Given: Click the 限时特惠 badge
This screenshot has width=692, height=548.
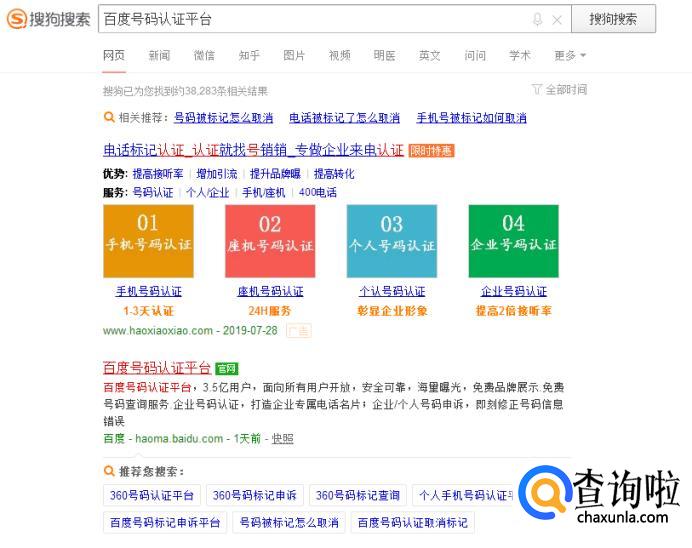Looking at the screenshot, I should 431,151.
